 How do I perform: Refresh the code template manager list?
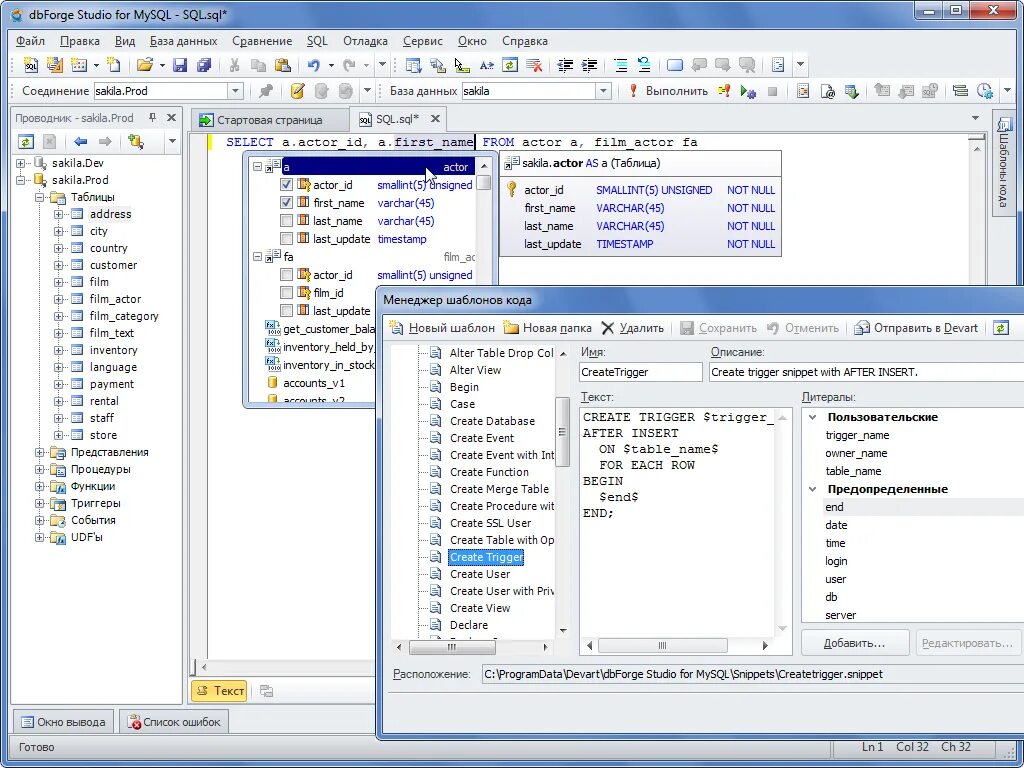tap(1000, 328)
